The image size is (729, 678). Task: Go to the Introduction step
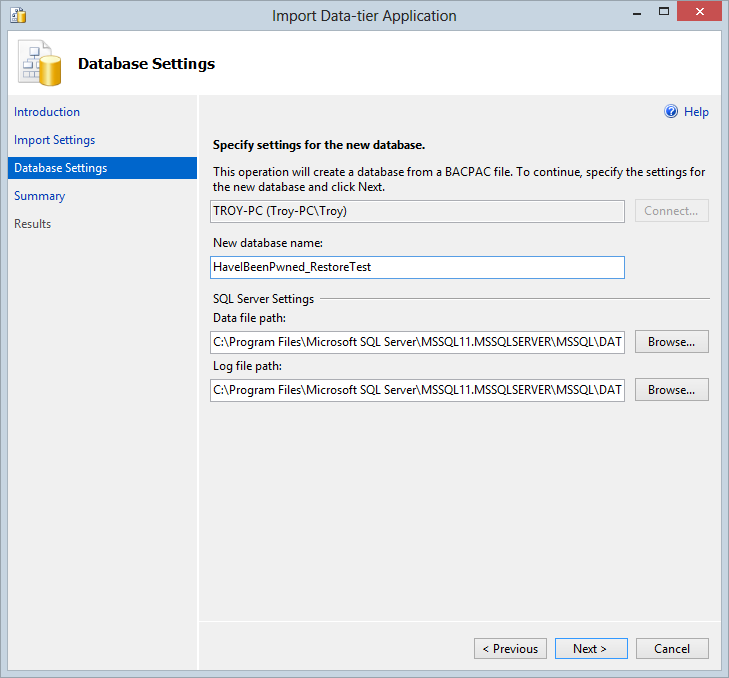47,112
